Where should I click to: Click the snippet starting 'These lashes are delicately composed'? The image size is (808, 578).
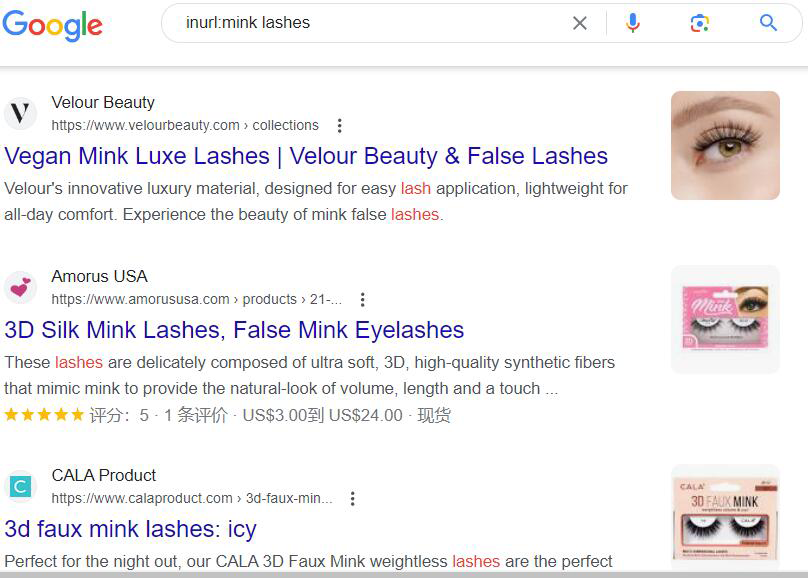310,376
